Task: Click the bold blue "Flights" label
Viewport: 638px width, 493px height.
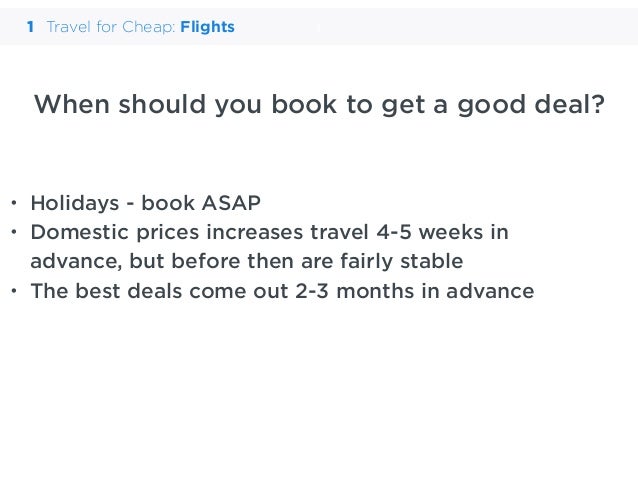Action: (208, 27)
